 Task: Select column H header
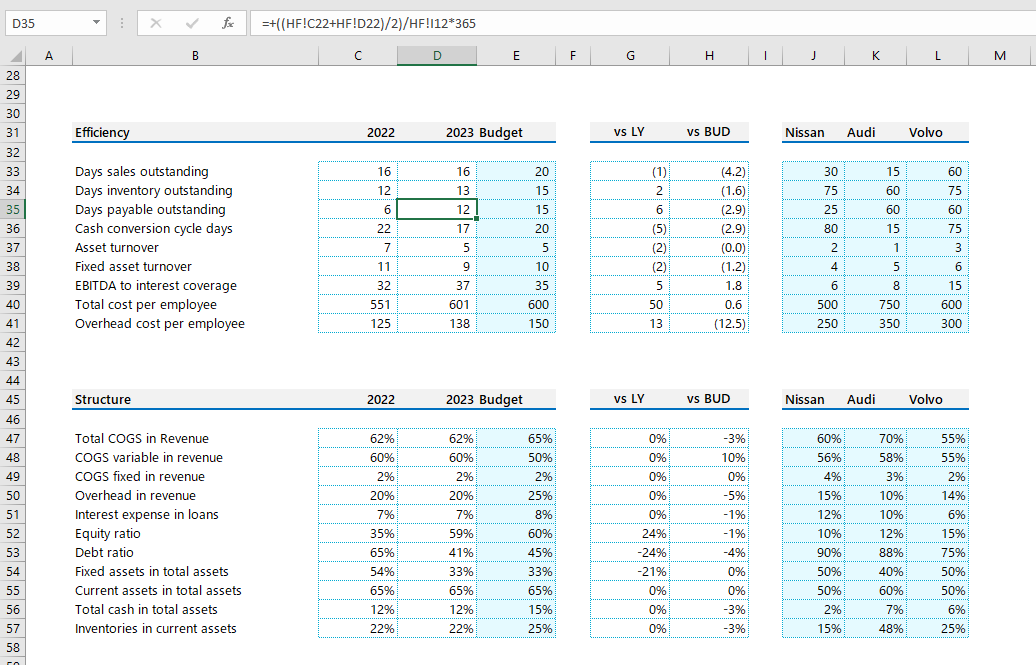click(x=709, y=57)
